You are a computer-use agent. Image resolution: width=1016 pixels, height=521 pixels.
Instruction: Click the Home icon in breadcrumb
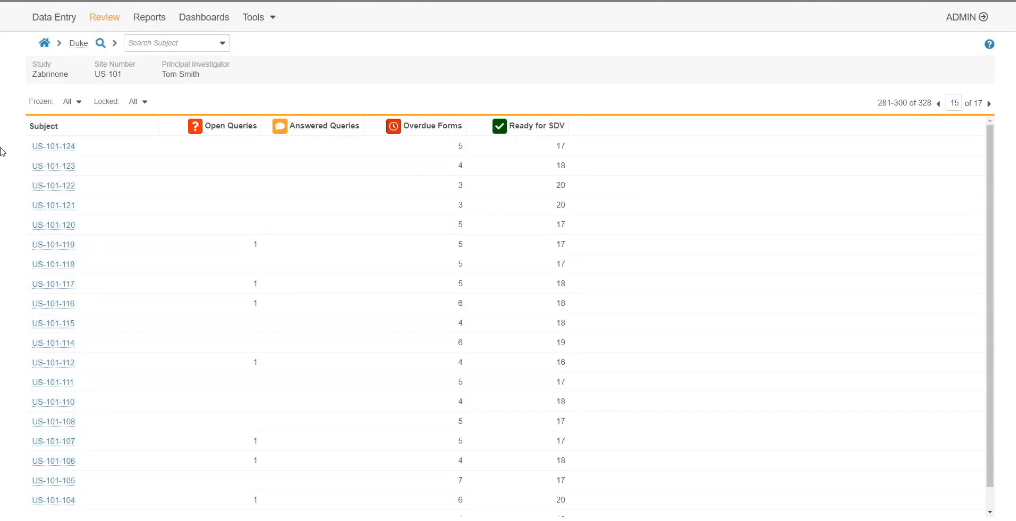click(x=44, y=43)
